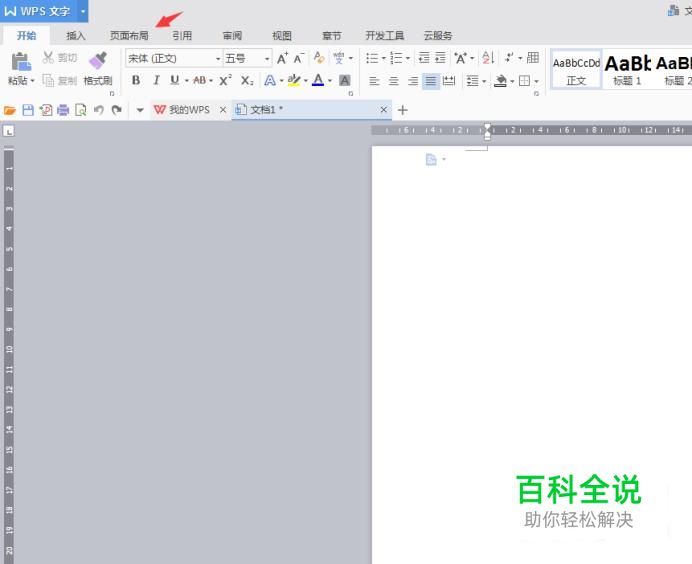The height and width of the screenshot is (564, 692).
Task: Click the WPS 文字 application button
Action: (x=38, y=11)
